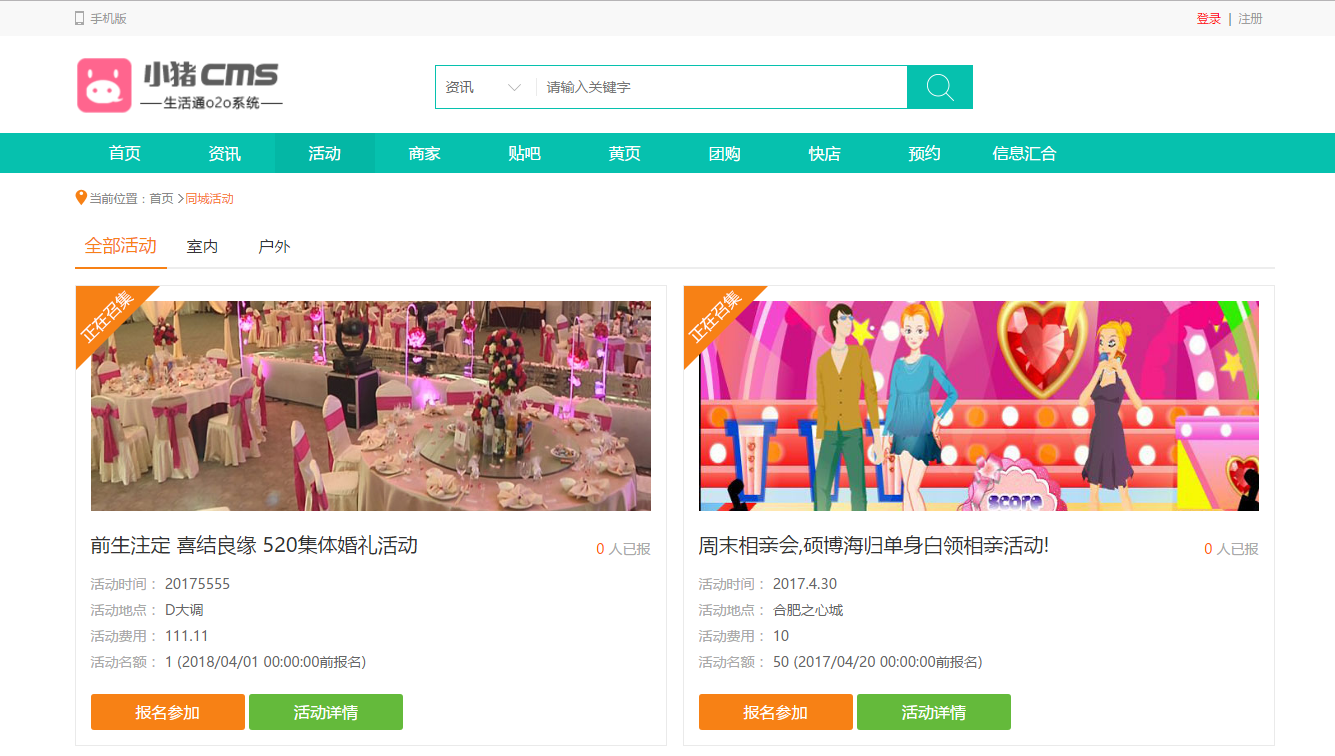Go to 商家 in the navigation bar
Viewport: 1335px width, 756px height.
[425, 153]
